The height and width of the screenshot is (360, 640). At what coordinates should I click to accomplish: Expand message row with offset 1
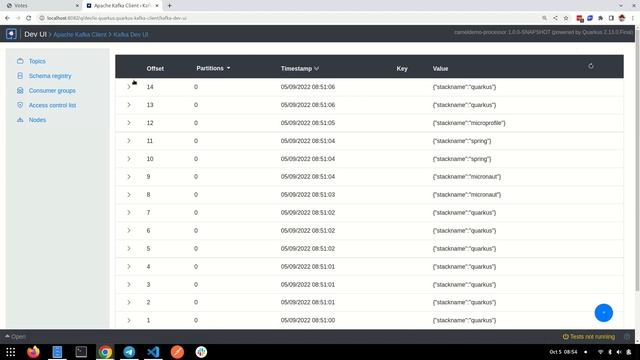(x=129, y=320)
